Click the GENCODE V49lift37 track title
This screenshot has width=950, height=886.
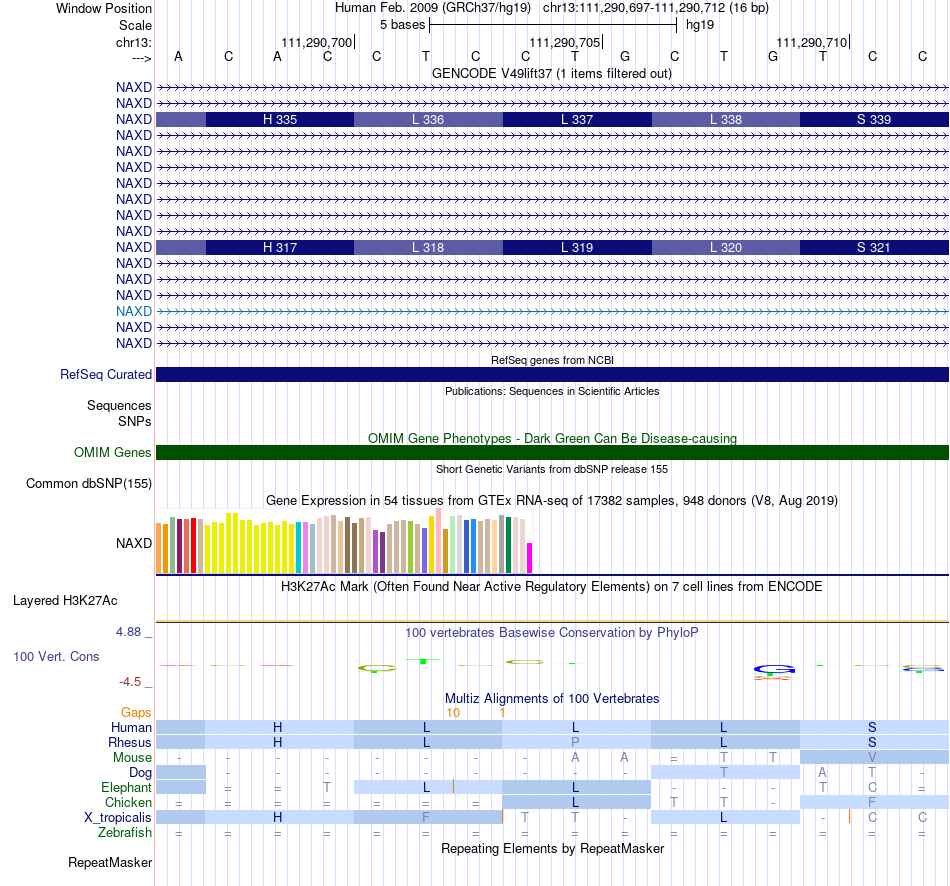tap(552, 74)
